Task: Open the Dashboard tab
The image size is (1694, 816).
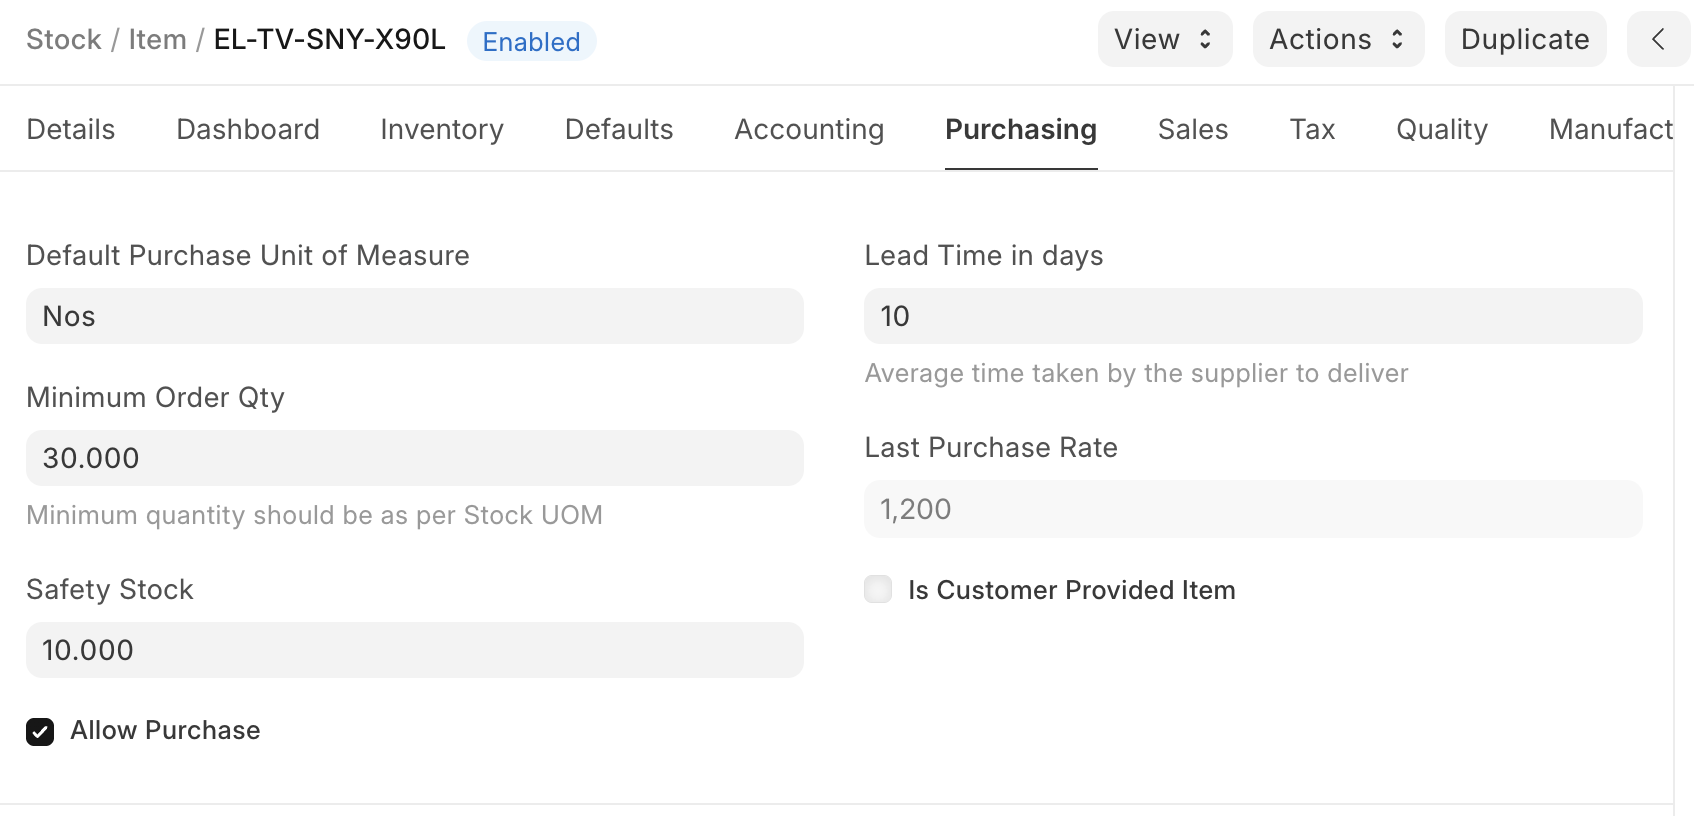Action: 248,129
